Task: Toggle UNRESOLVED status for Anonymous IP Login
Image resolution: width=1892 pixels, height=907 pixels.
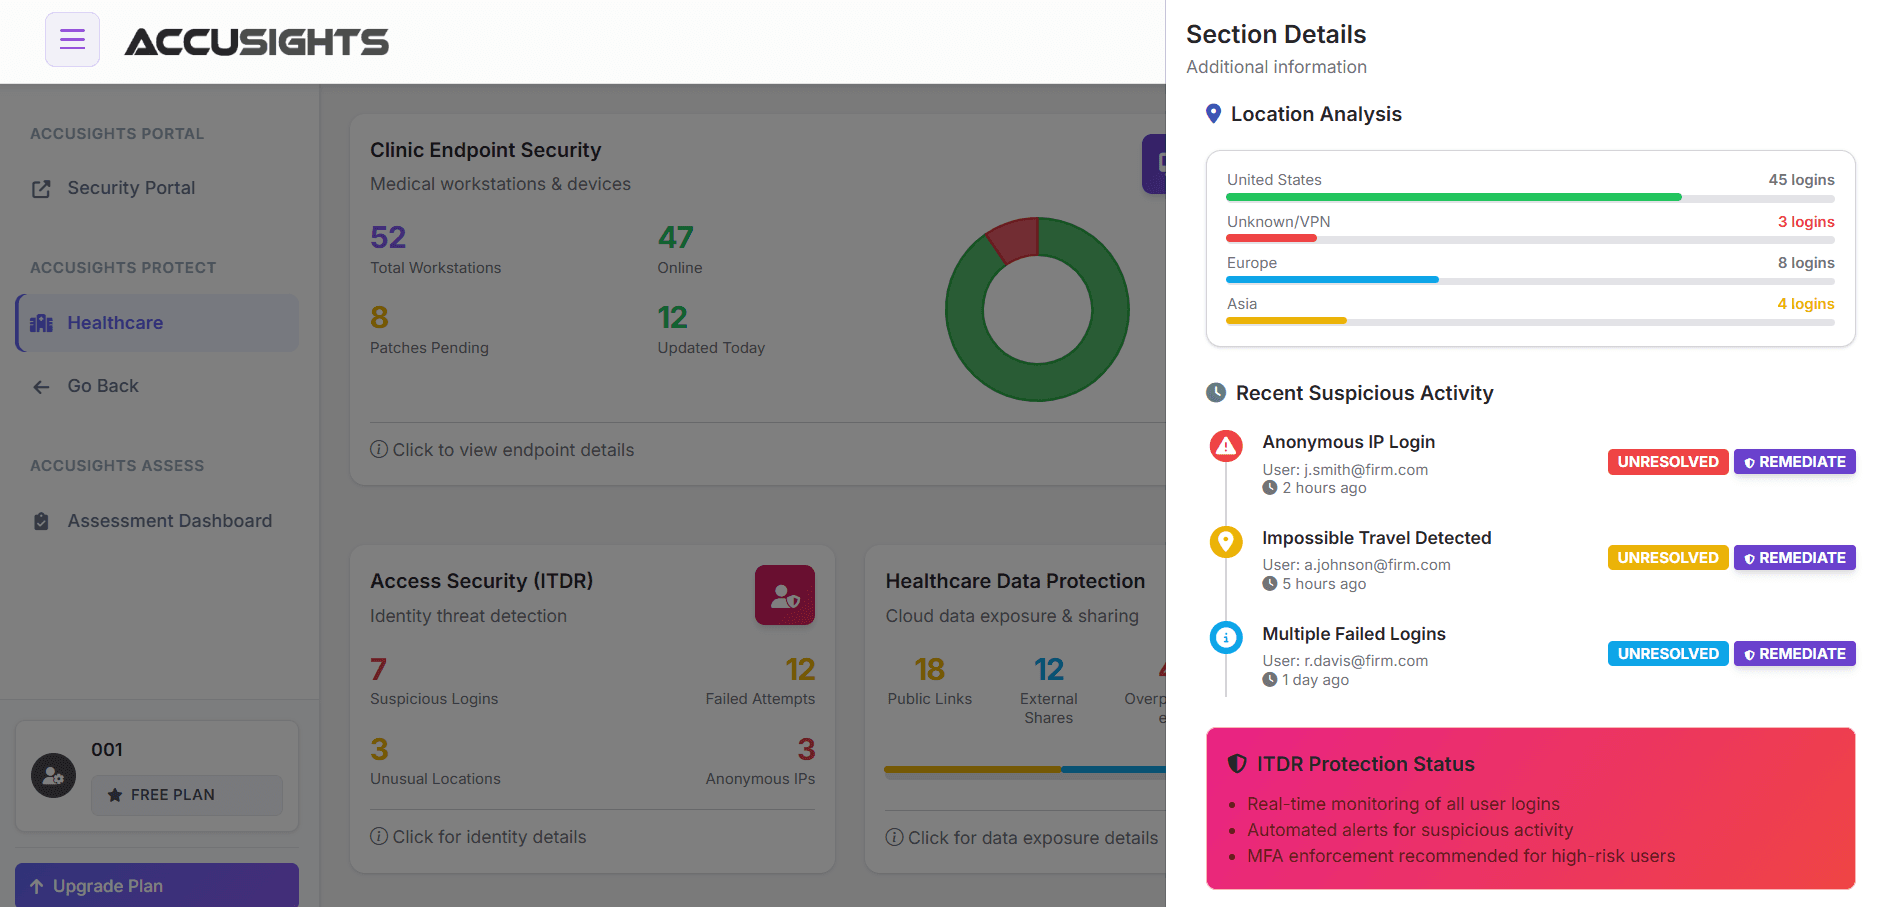Action: point(1667,461)
